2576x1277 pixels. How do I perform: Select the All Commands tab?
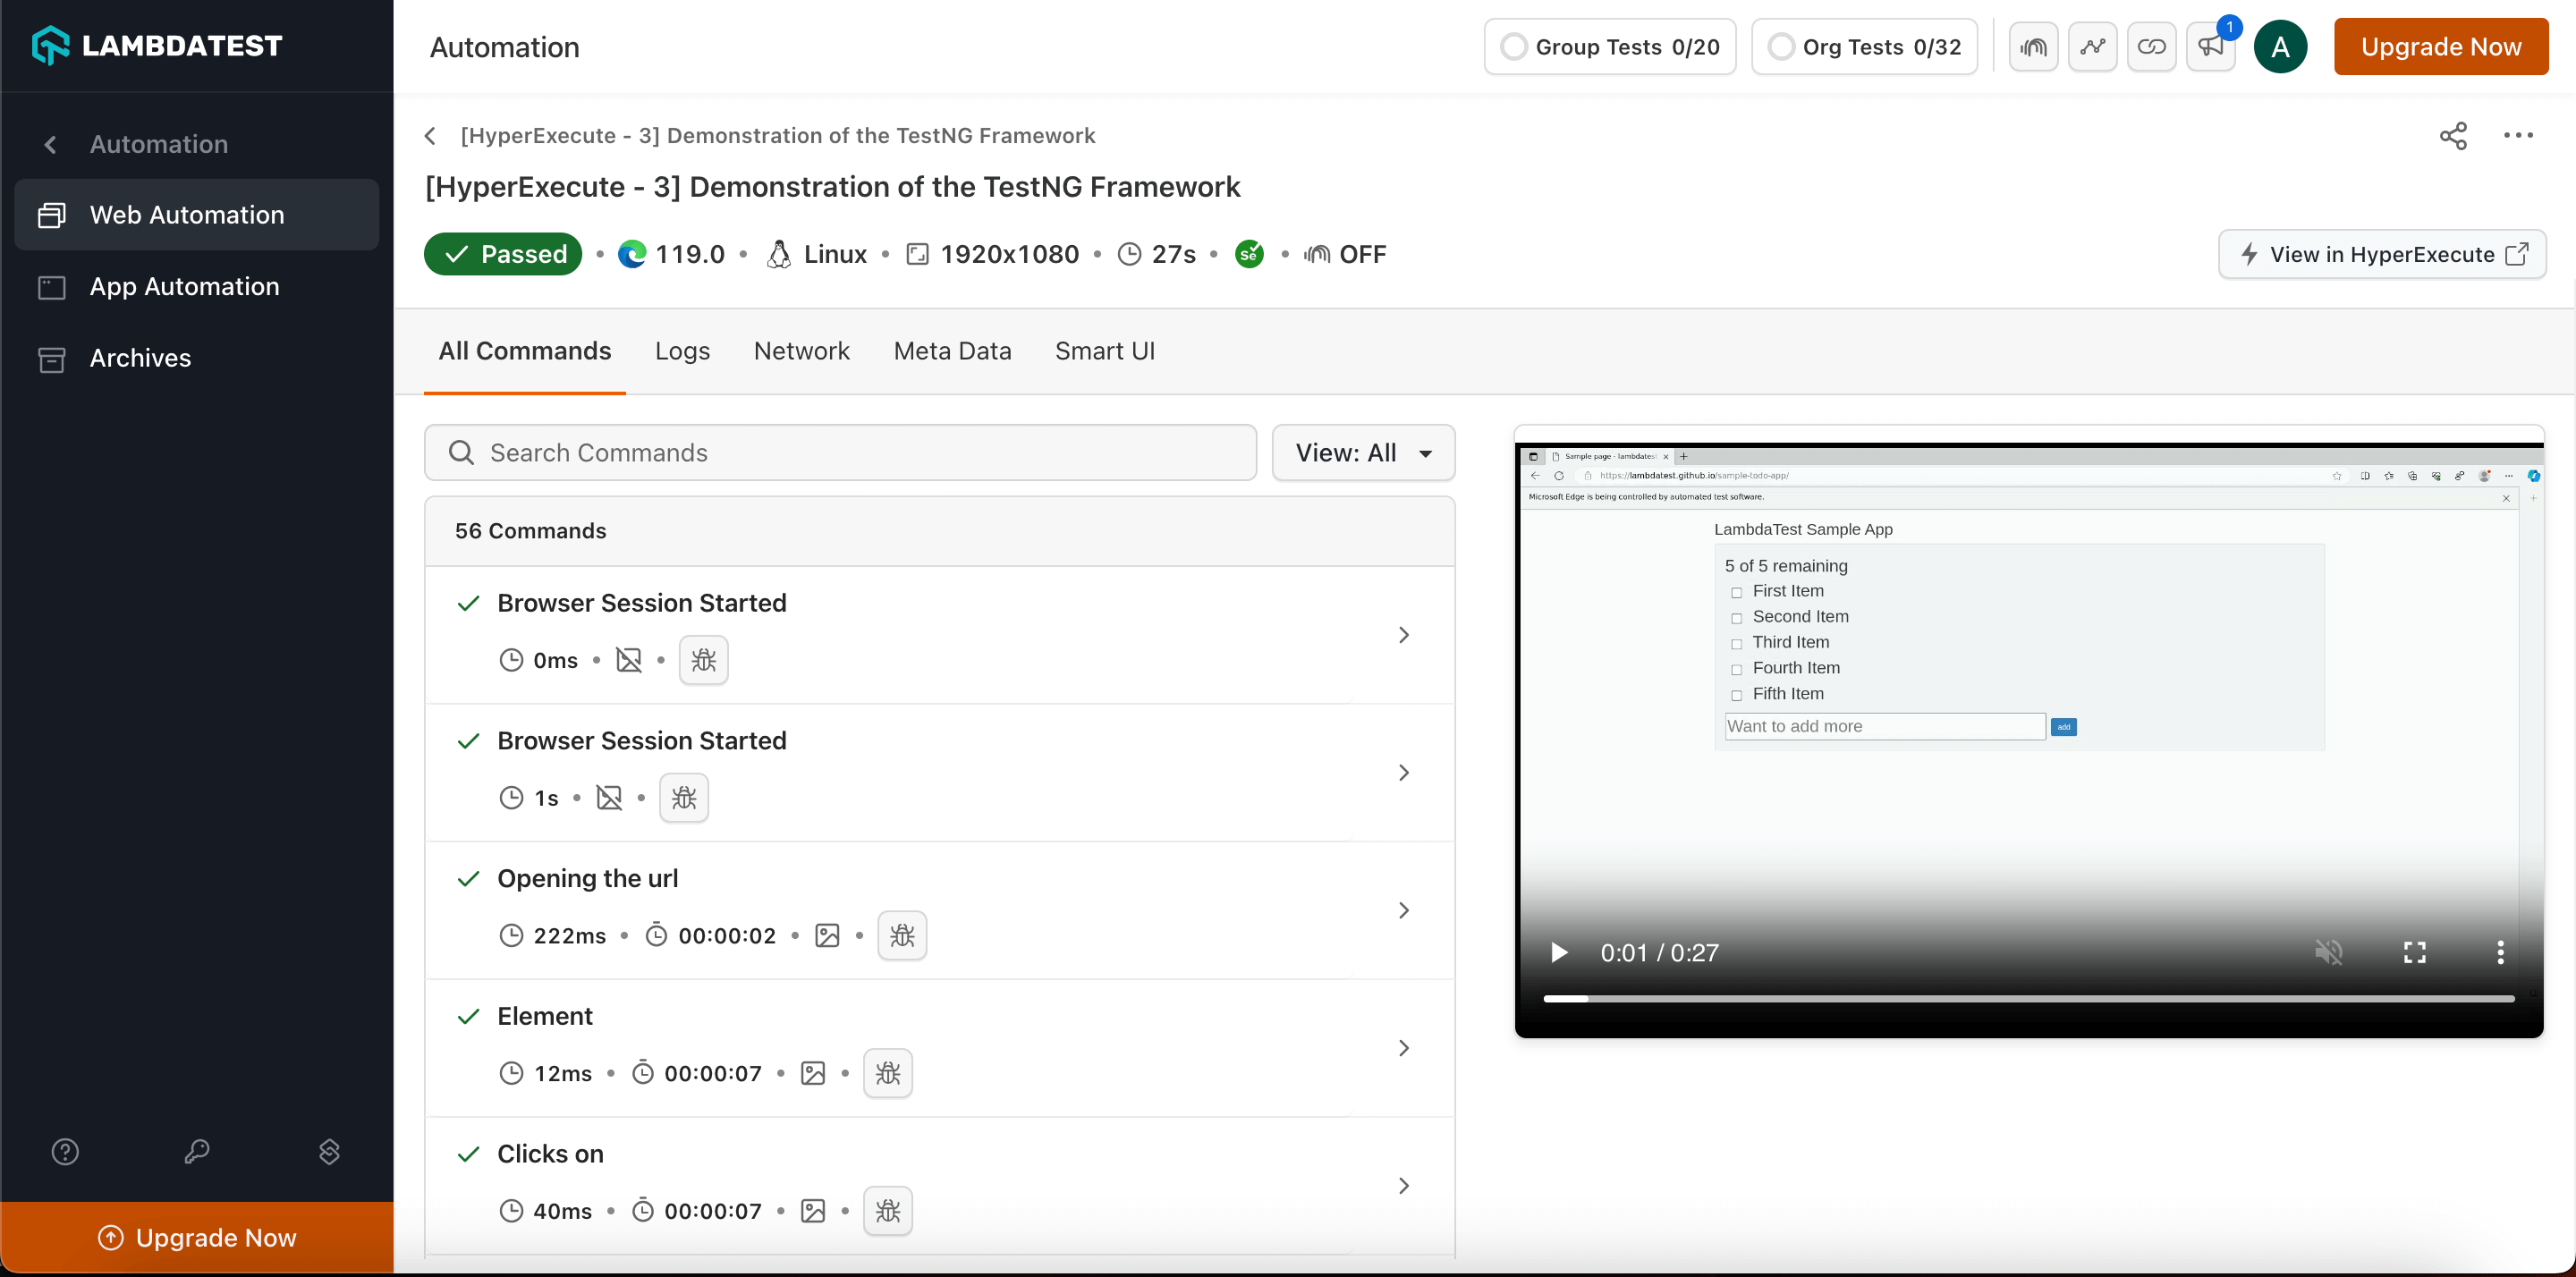click(525, 351)
